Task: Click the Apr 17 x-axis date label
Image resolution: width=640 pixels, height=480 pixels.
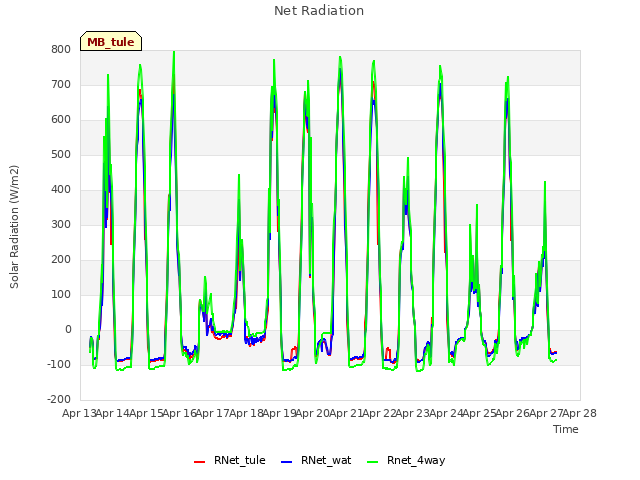Action: coord(213,413)
